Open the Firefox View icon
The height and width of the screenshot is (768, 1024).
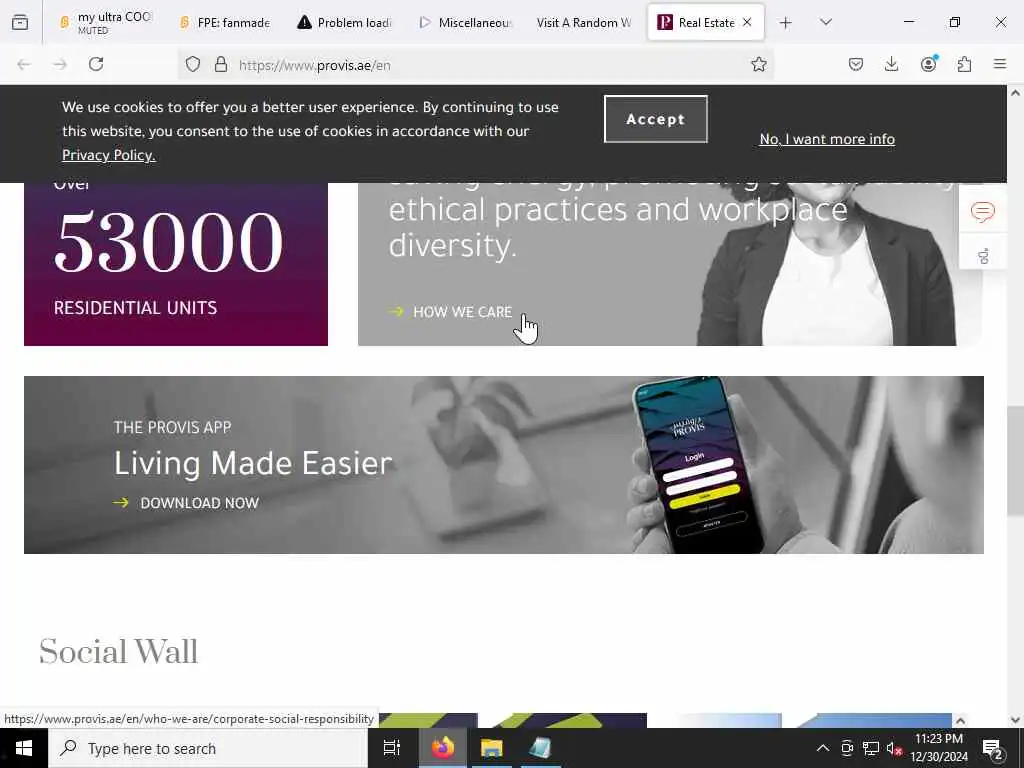tap(20, 22)
